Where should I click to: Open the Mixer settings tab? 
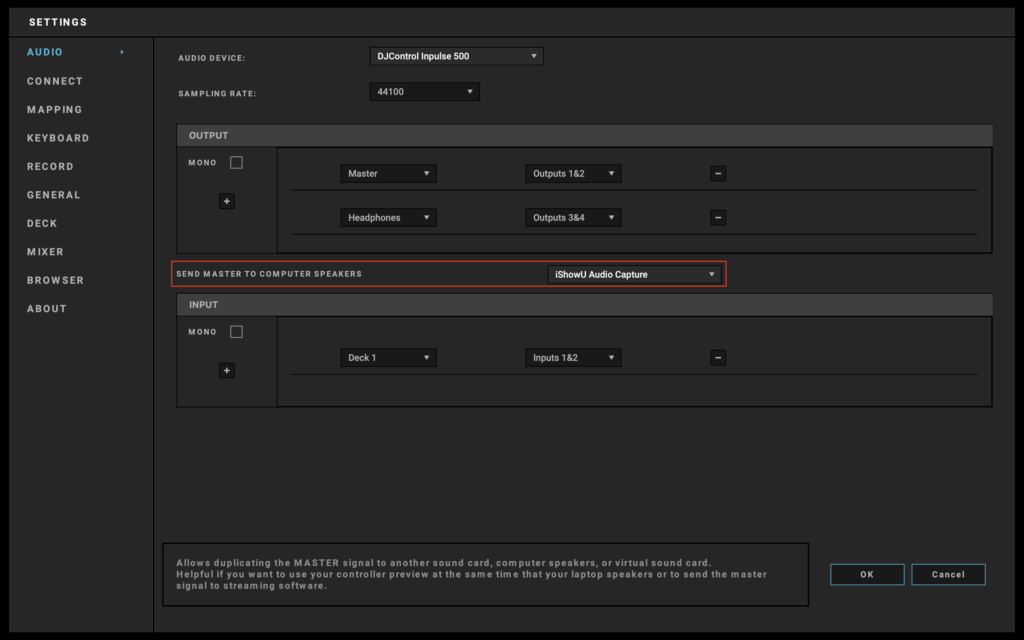coord(45,252)
